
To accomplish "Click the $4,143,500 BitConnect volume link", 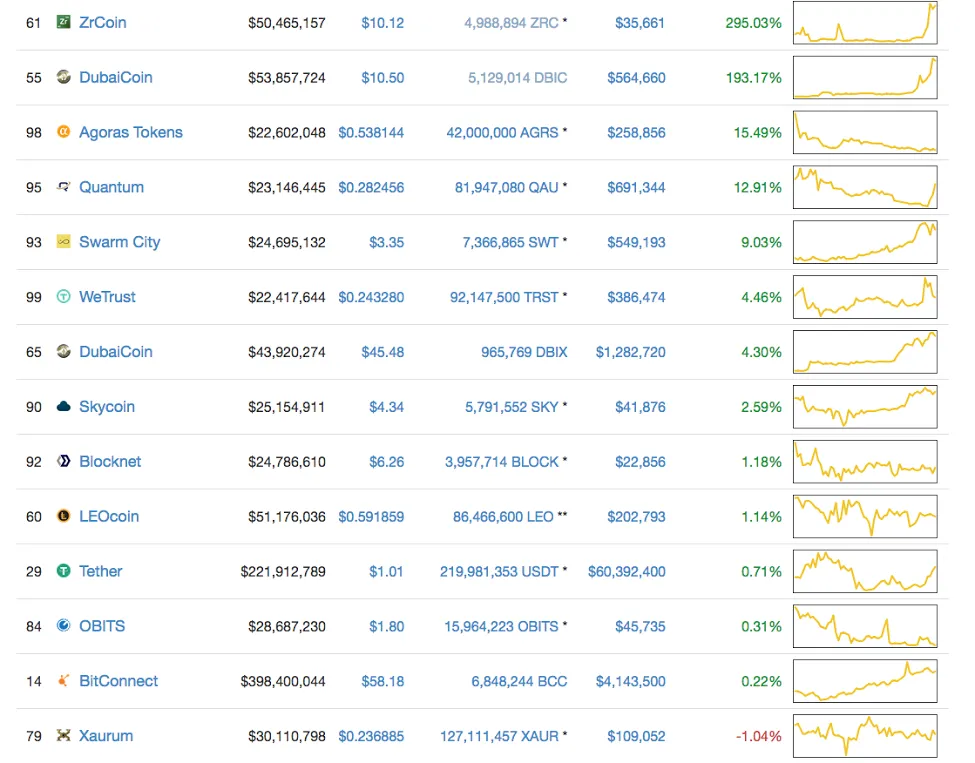I will [631, 681].
